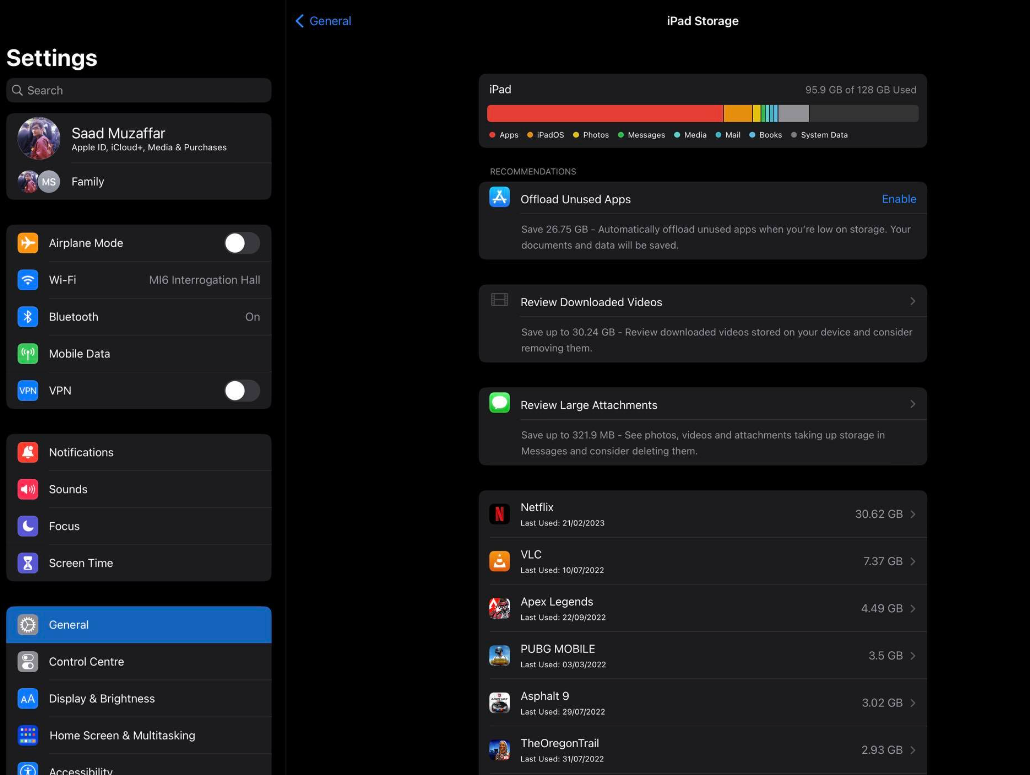The image size is (1030, 775).
Task: Tap the Control Centre switches icon
Action: coord(28,661)
